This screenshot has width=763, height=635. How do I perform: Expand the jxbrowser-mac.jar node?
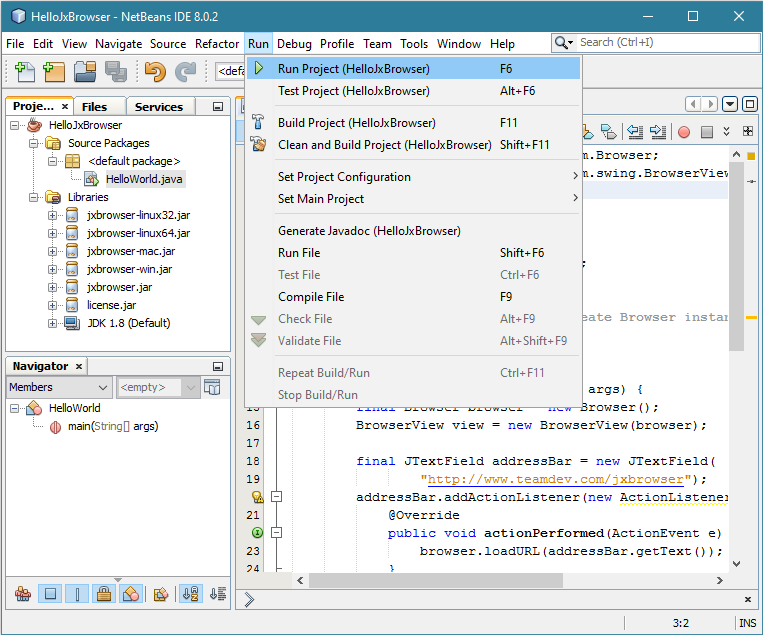[52, 251]
